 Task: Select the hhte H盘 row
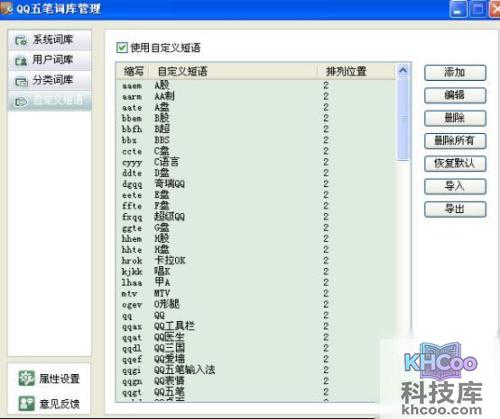tap(256, 249)
